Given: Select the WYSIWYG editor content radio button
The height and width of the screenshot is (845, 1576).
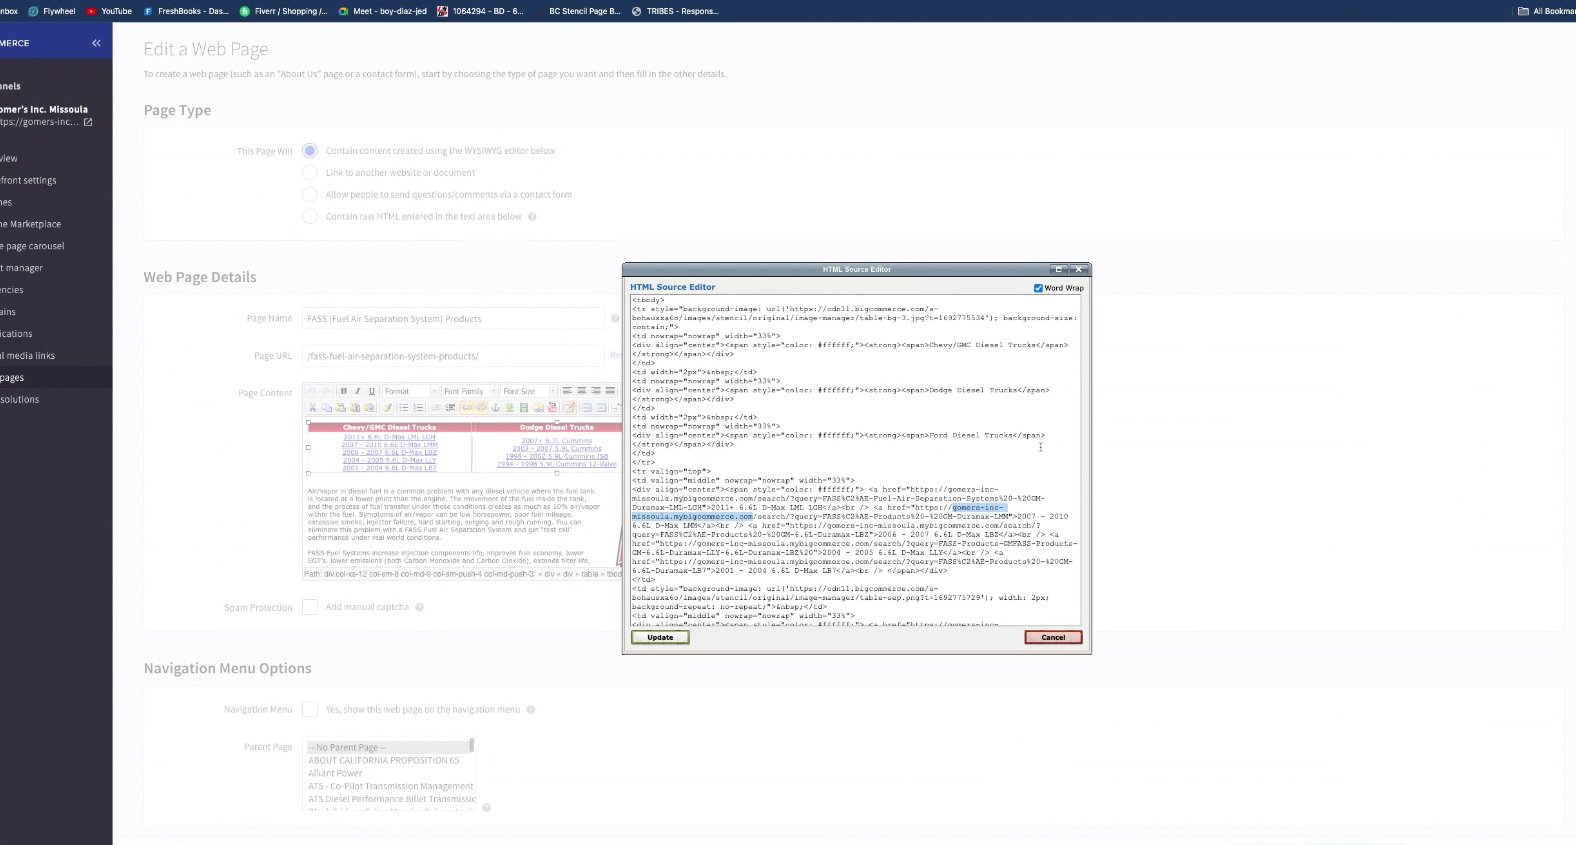Looking at the screenshot, I should tap(310, 151).
